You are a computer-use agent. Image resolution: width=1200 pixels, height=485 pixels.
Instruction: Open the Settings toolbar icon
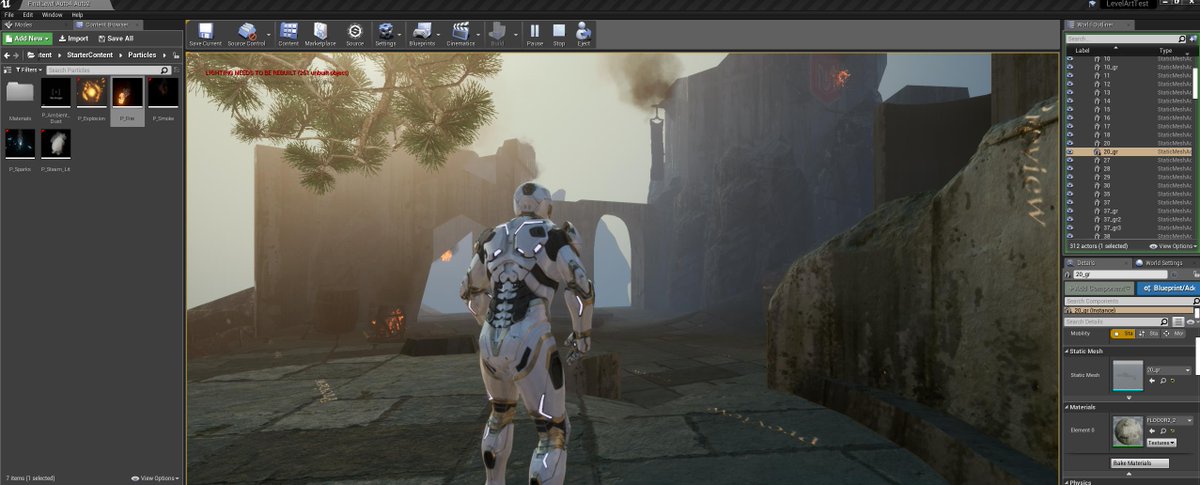pos(385,34)
